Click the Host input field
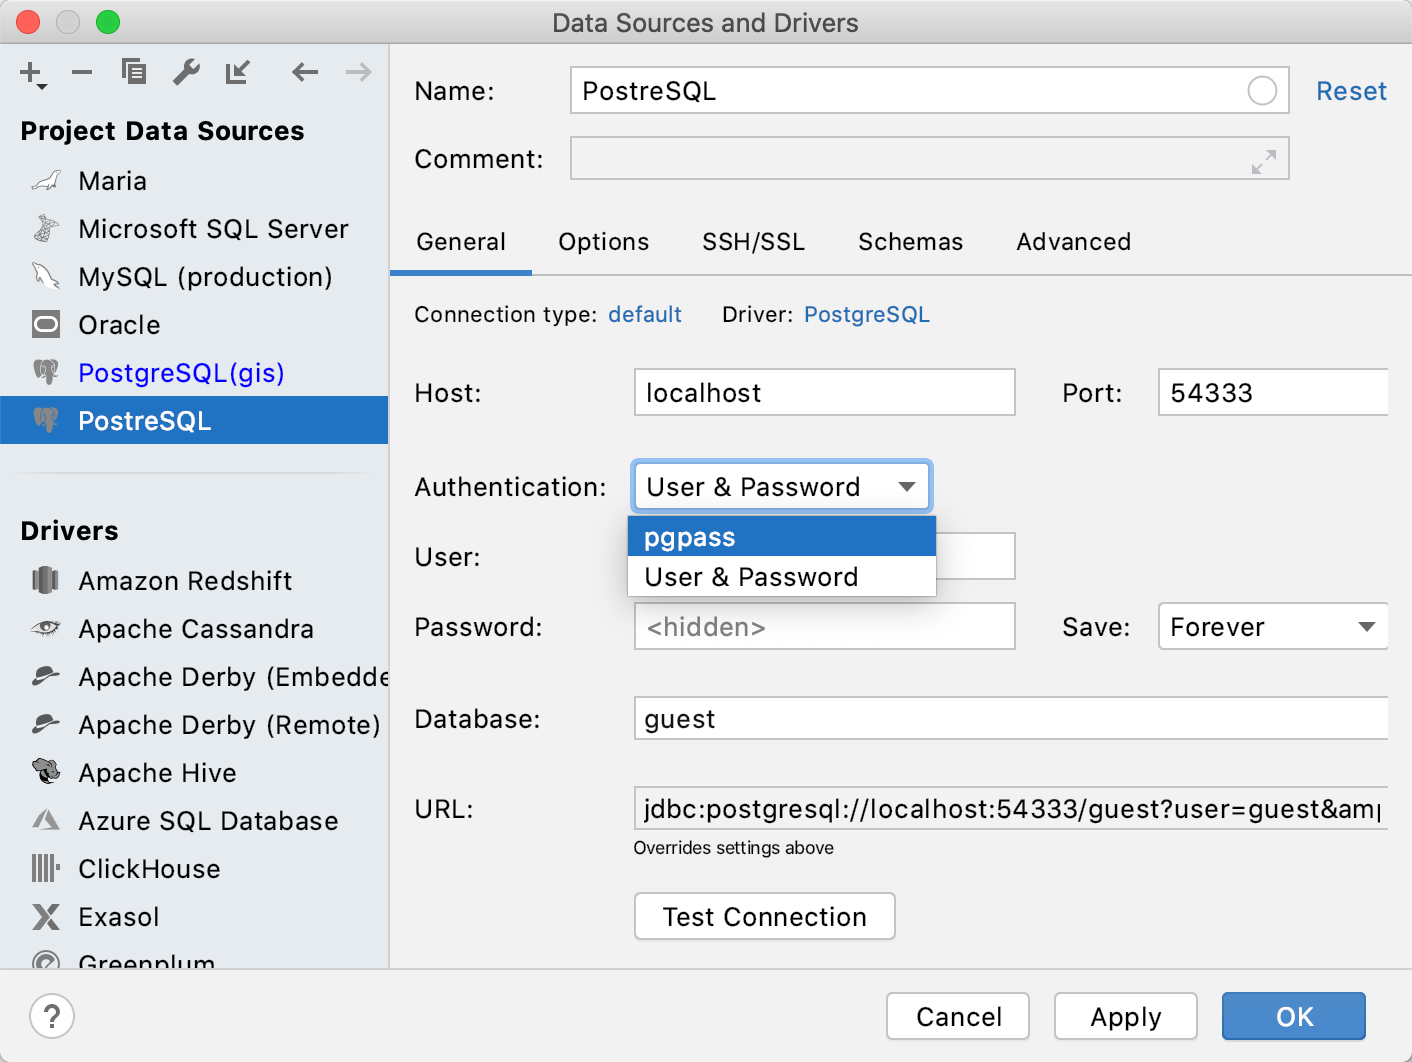This screenshot has height=1062, width=1412. click(825, 392)
